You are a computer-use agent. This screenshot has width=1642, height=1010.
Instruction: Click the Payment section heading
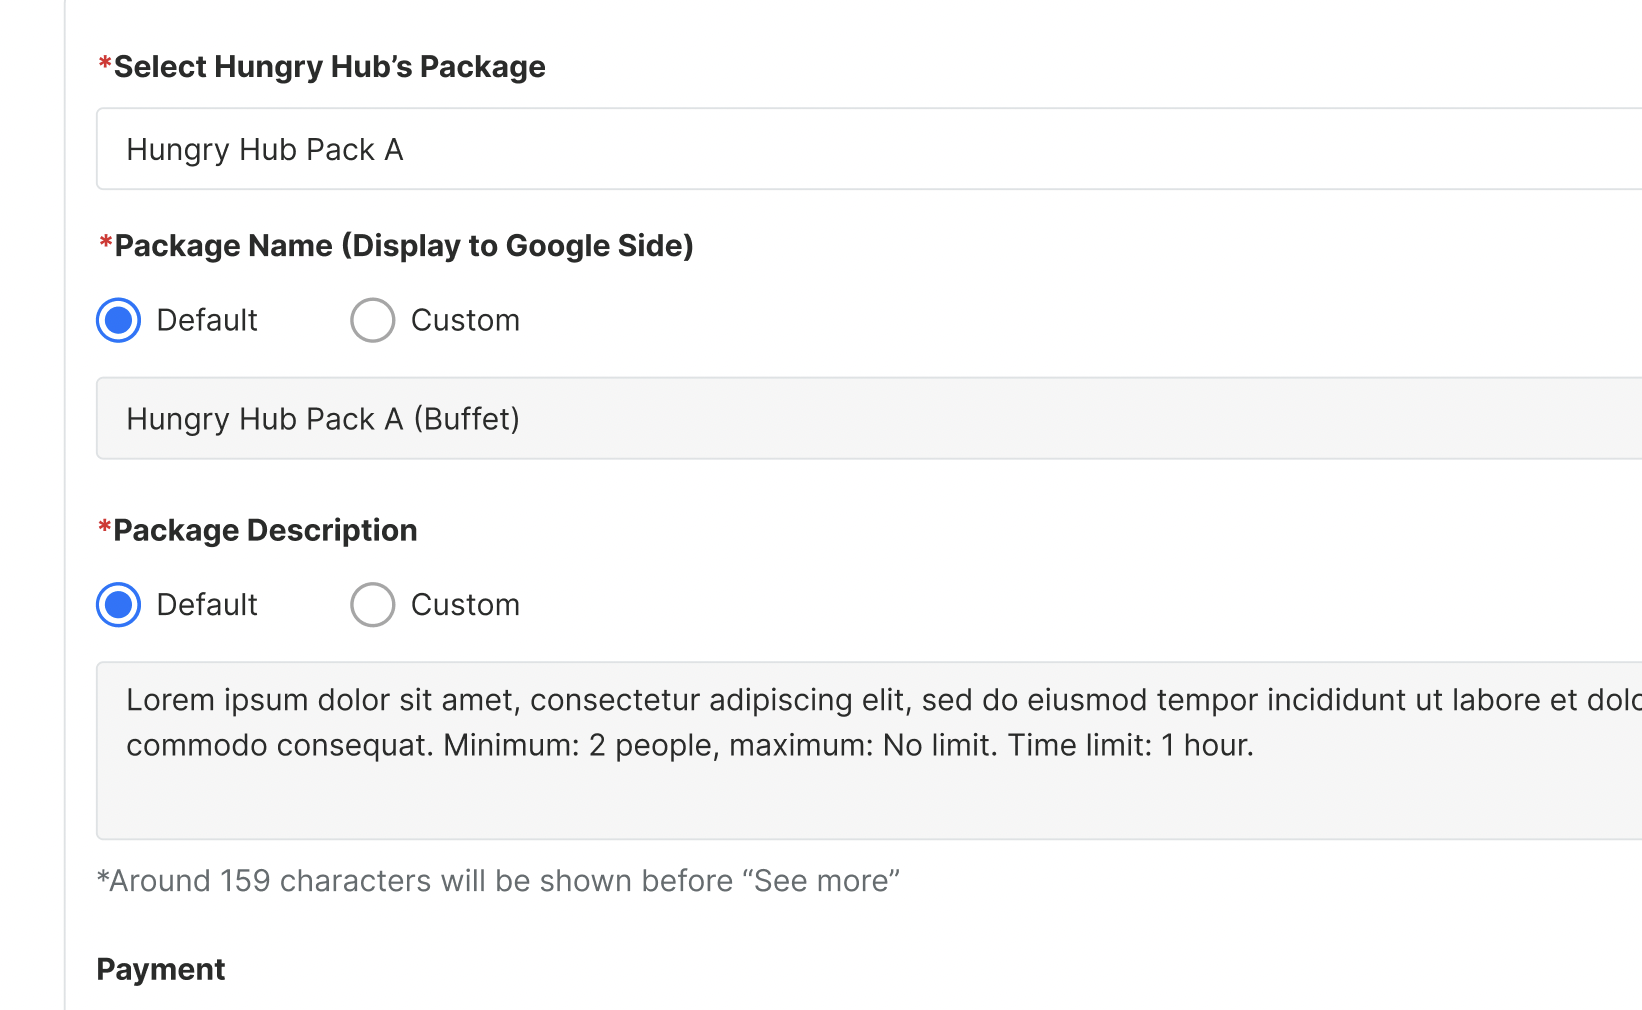click(161, 969)
